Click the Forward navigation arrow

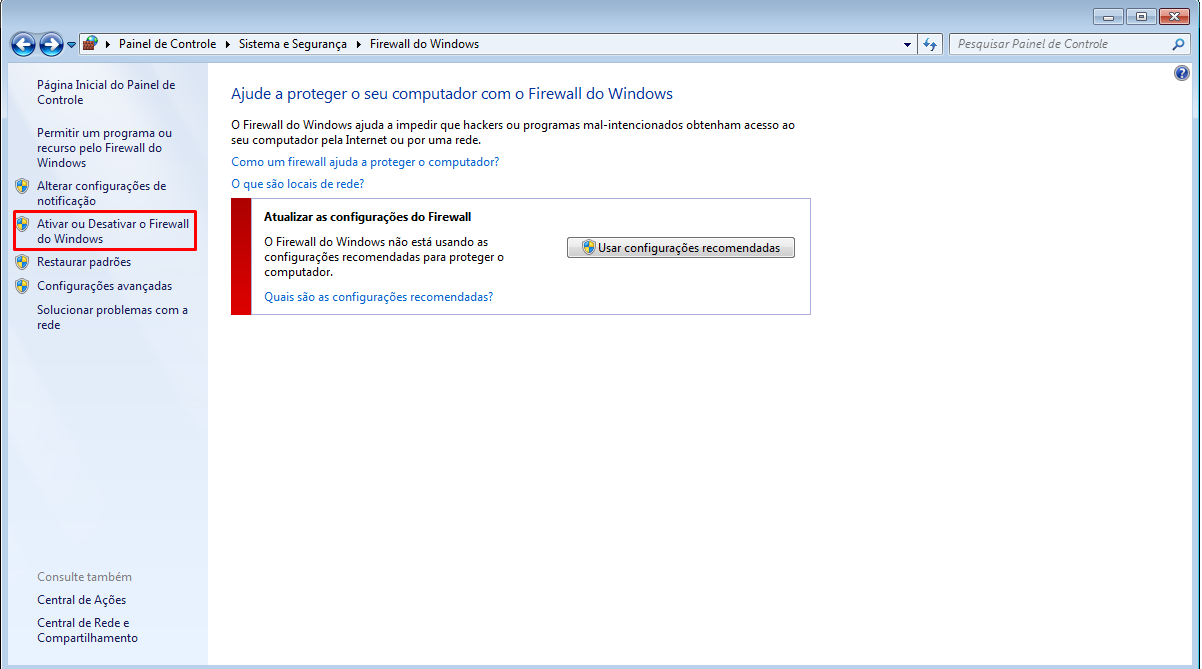click(x=51, y=44)
